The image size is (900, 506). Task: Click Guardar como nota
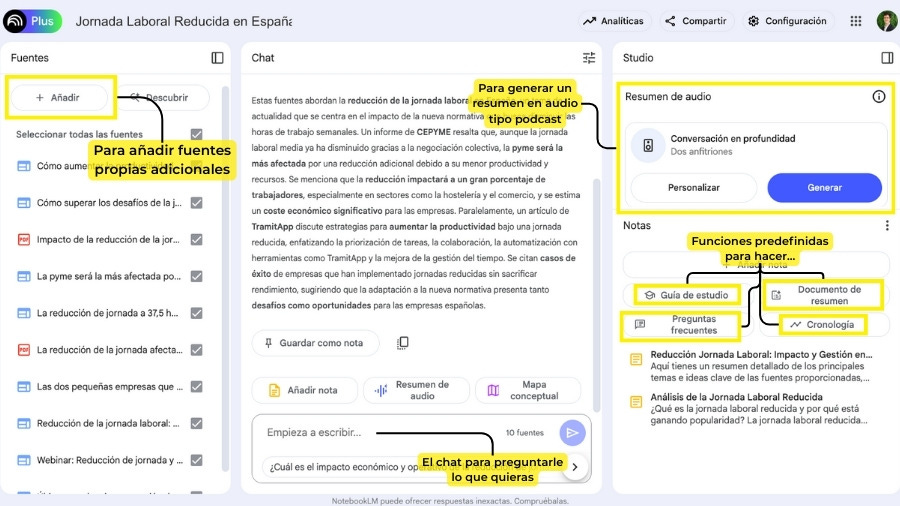pyautogui.click(x=315, y=343)
